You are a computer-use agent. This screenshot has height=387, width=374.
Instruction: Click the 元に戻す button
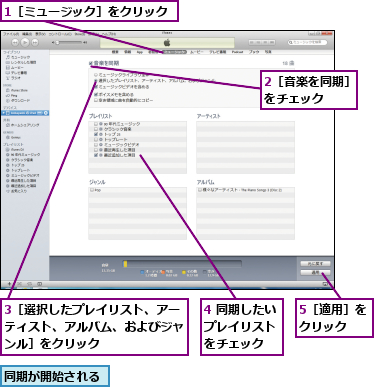point(315,264)
